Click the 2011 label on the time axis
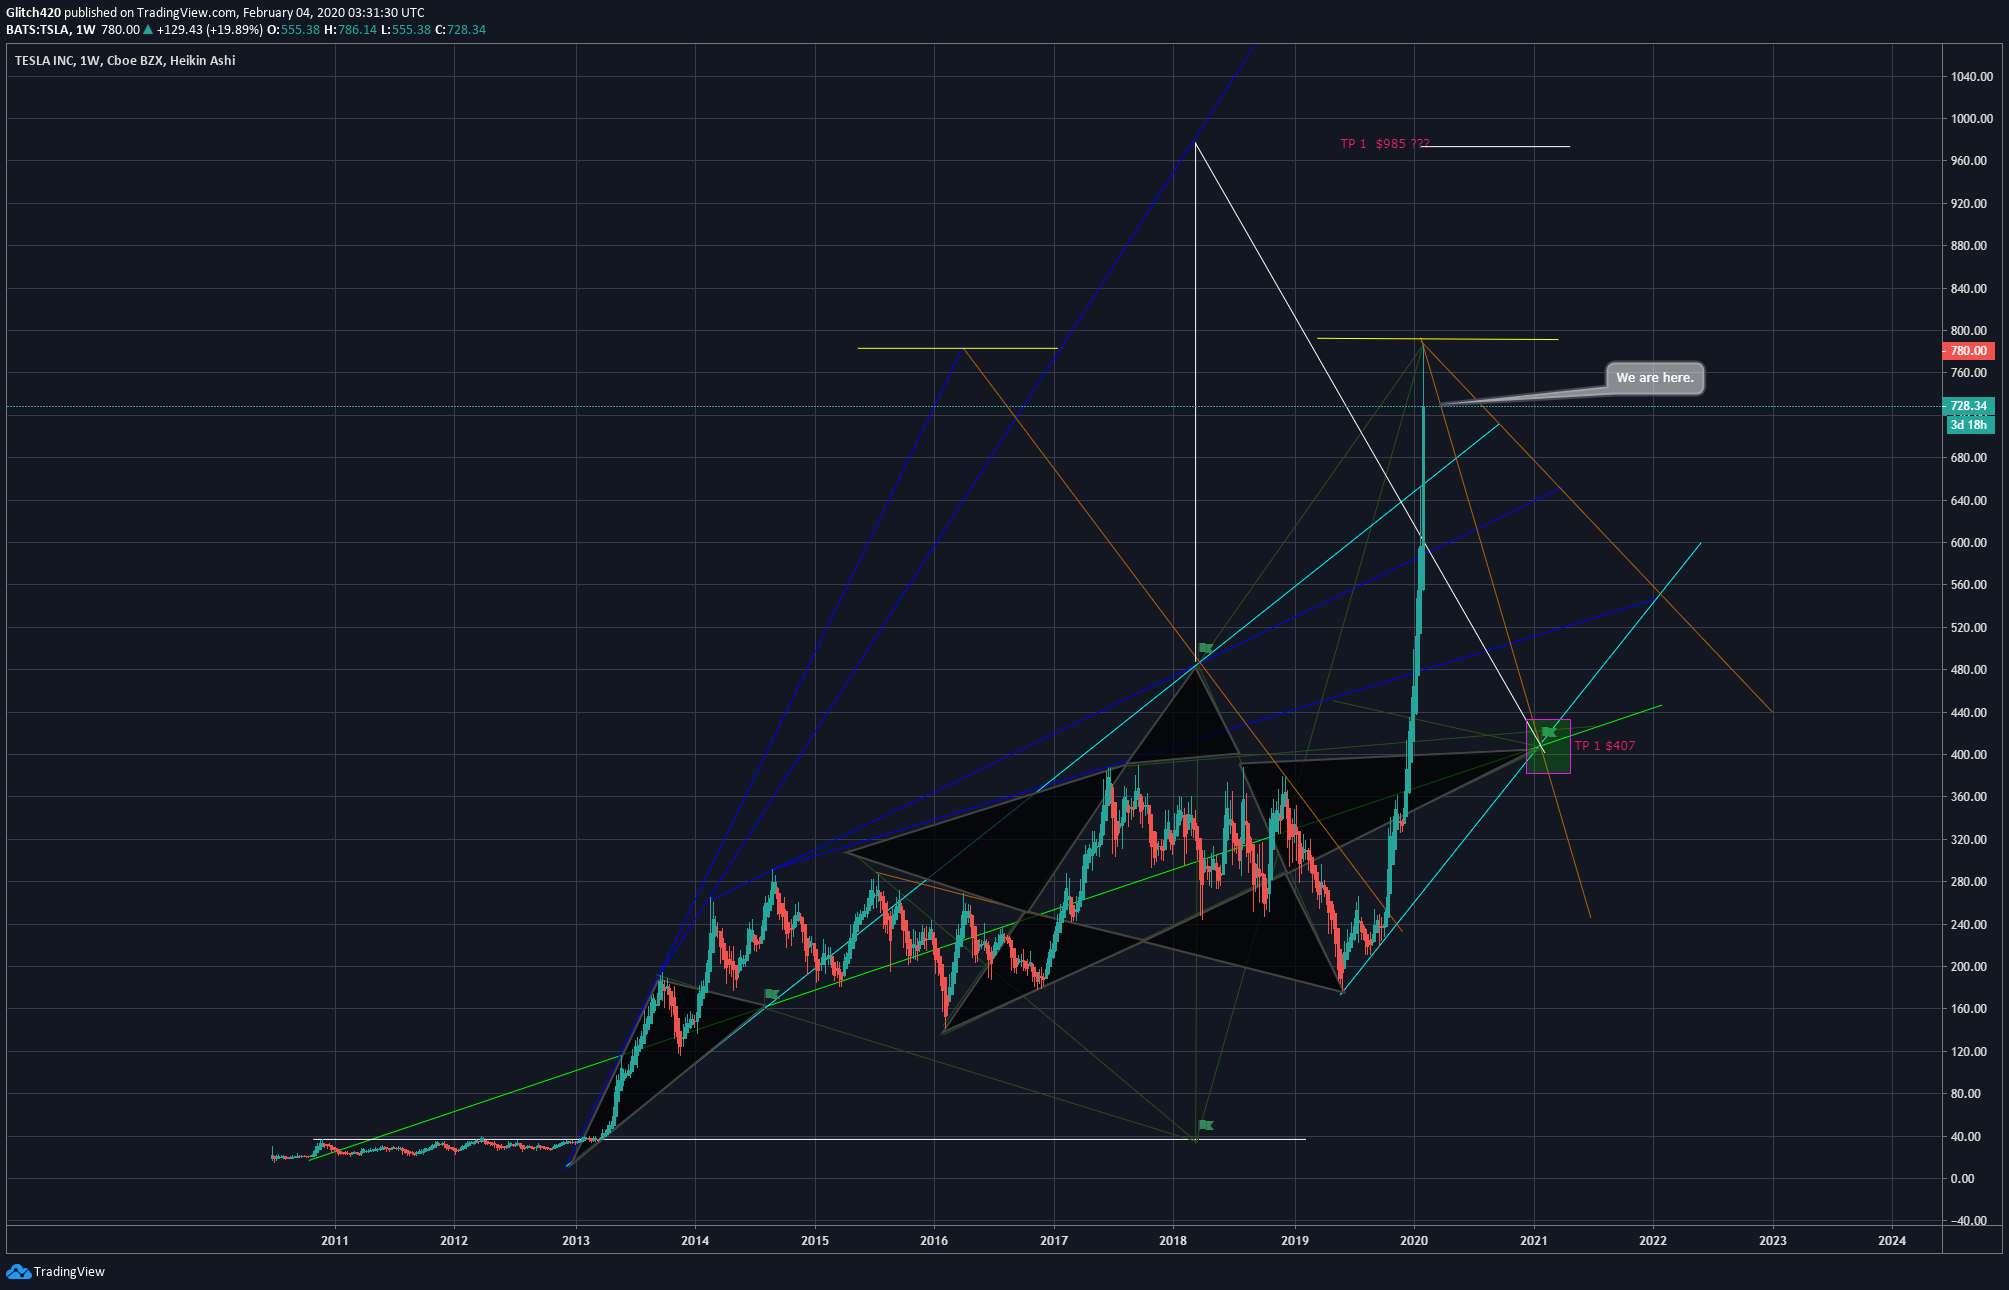The height and width of the screenshot is (1290, 2009). [x=335, y=1241]
